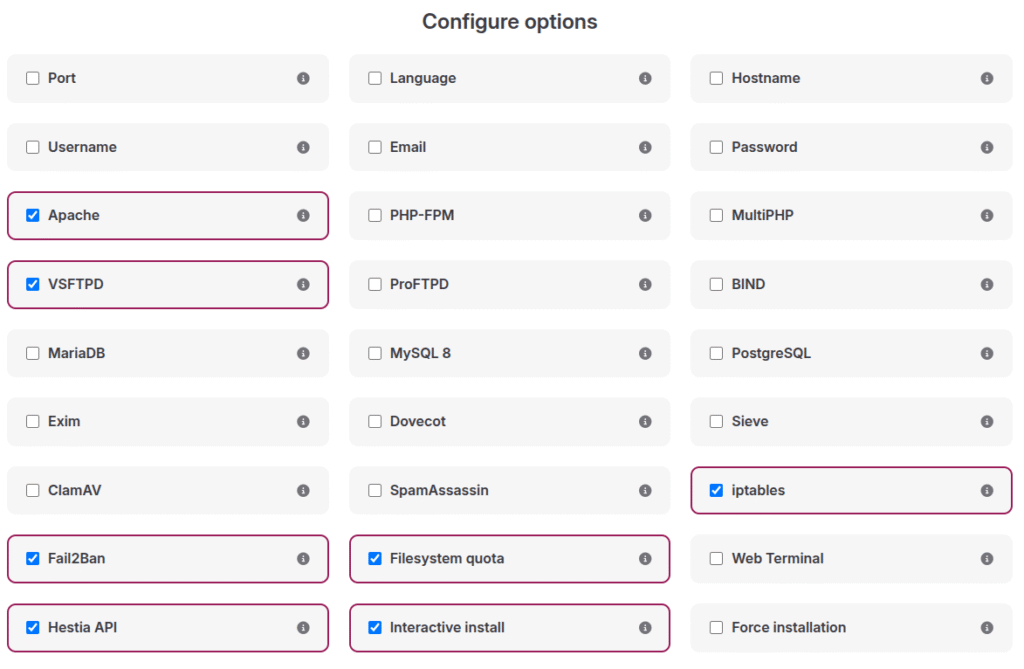Click the info icon beside Password

point(987,147)
